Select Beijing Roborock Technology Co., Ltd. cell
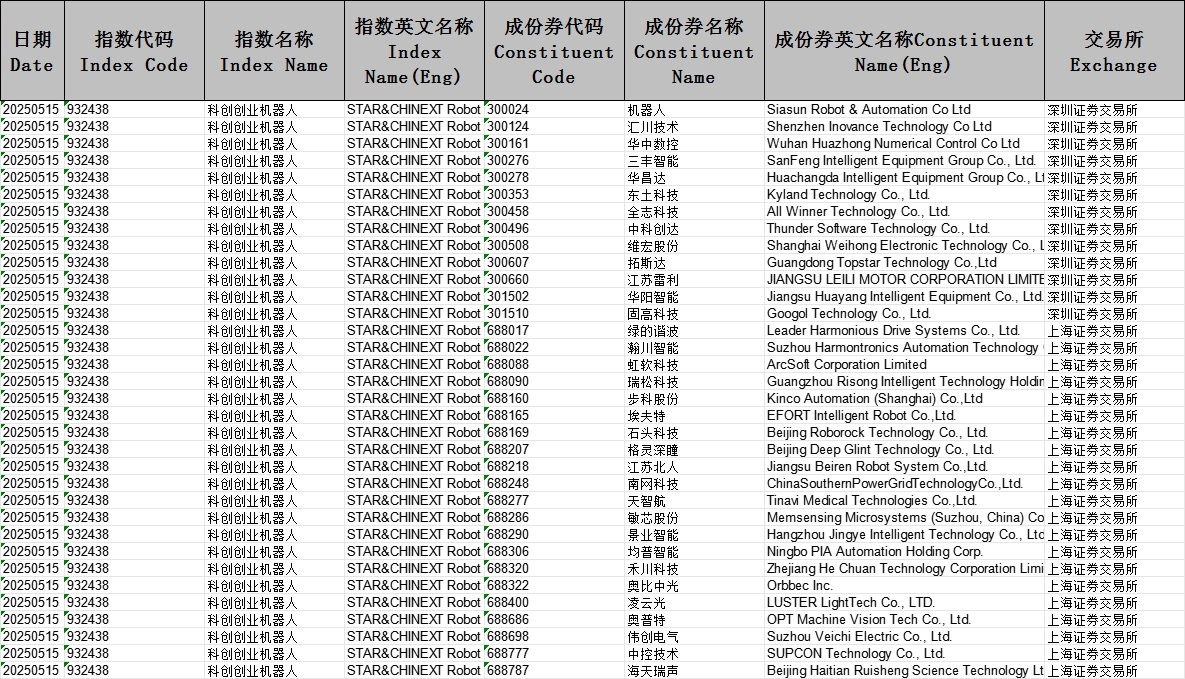 tap(904, 433)
